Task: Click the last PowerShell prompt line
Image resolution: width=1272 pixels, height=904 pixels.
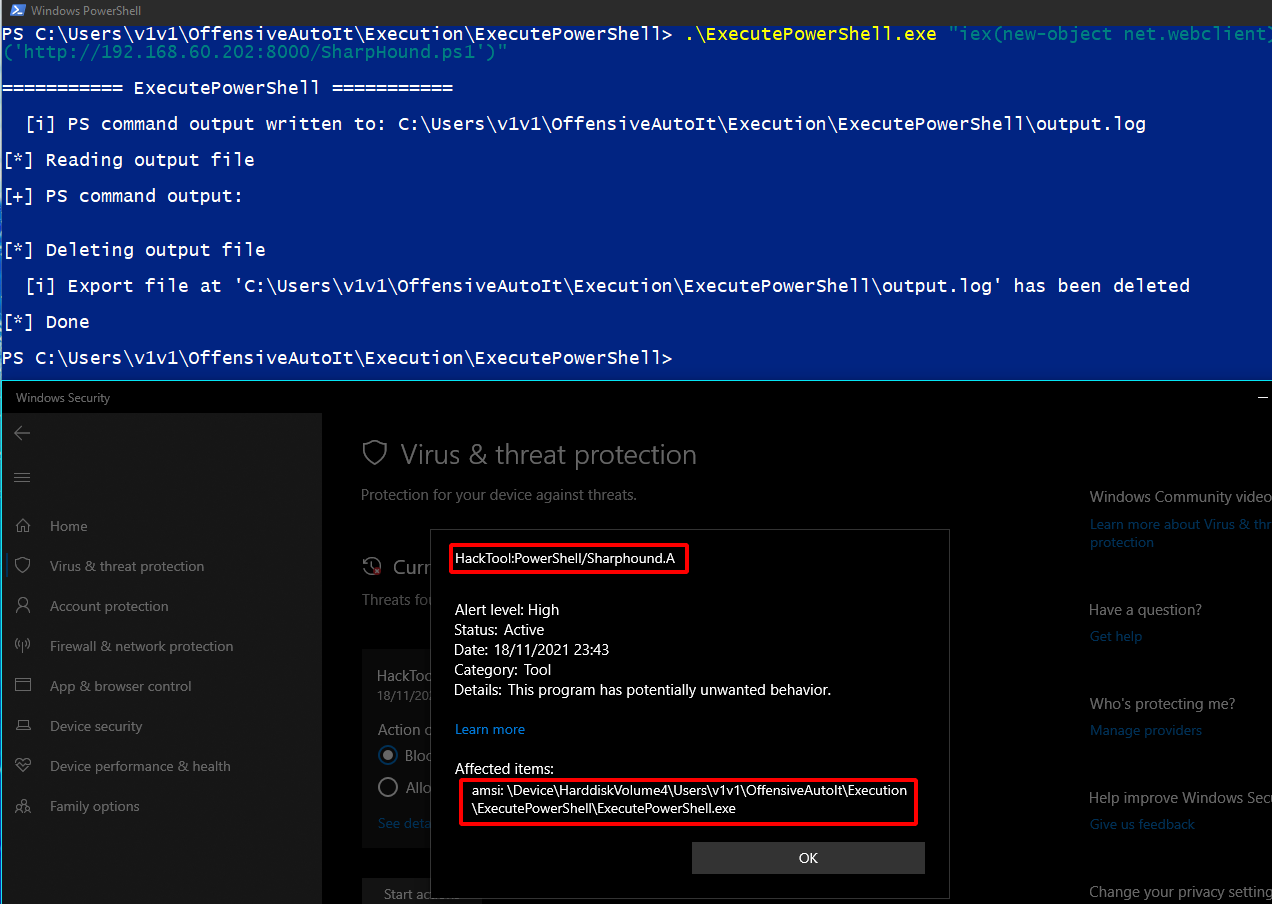Action: click(337, 358)
